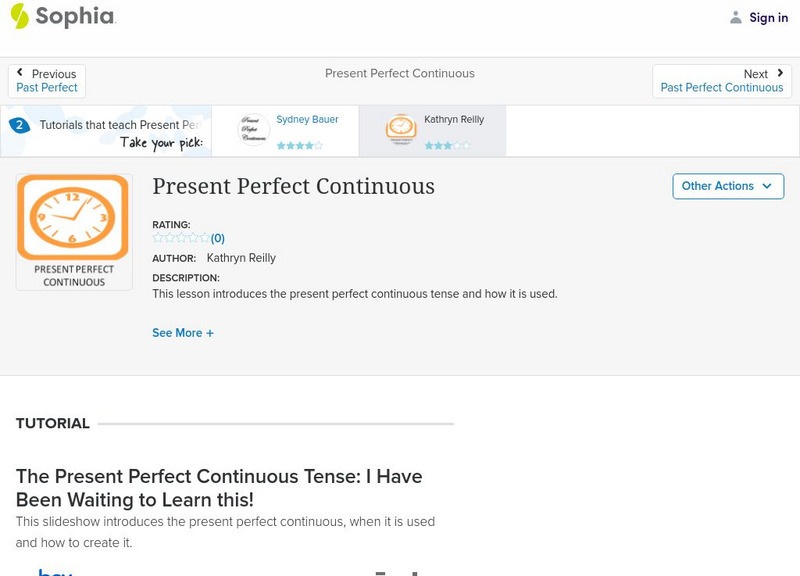
Task: Go to the Past Perfect Continuous lesson
Action: pyautogui.click(x=721, y=88)
